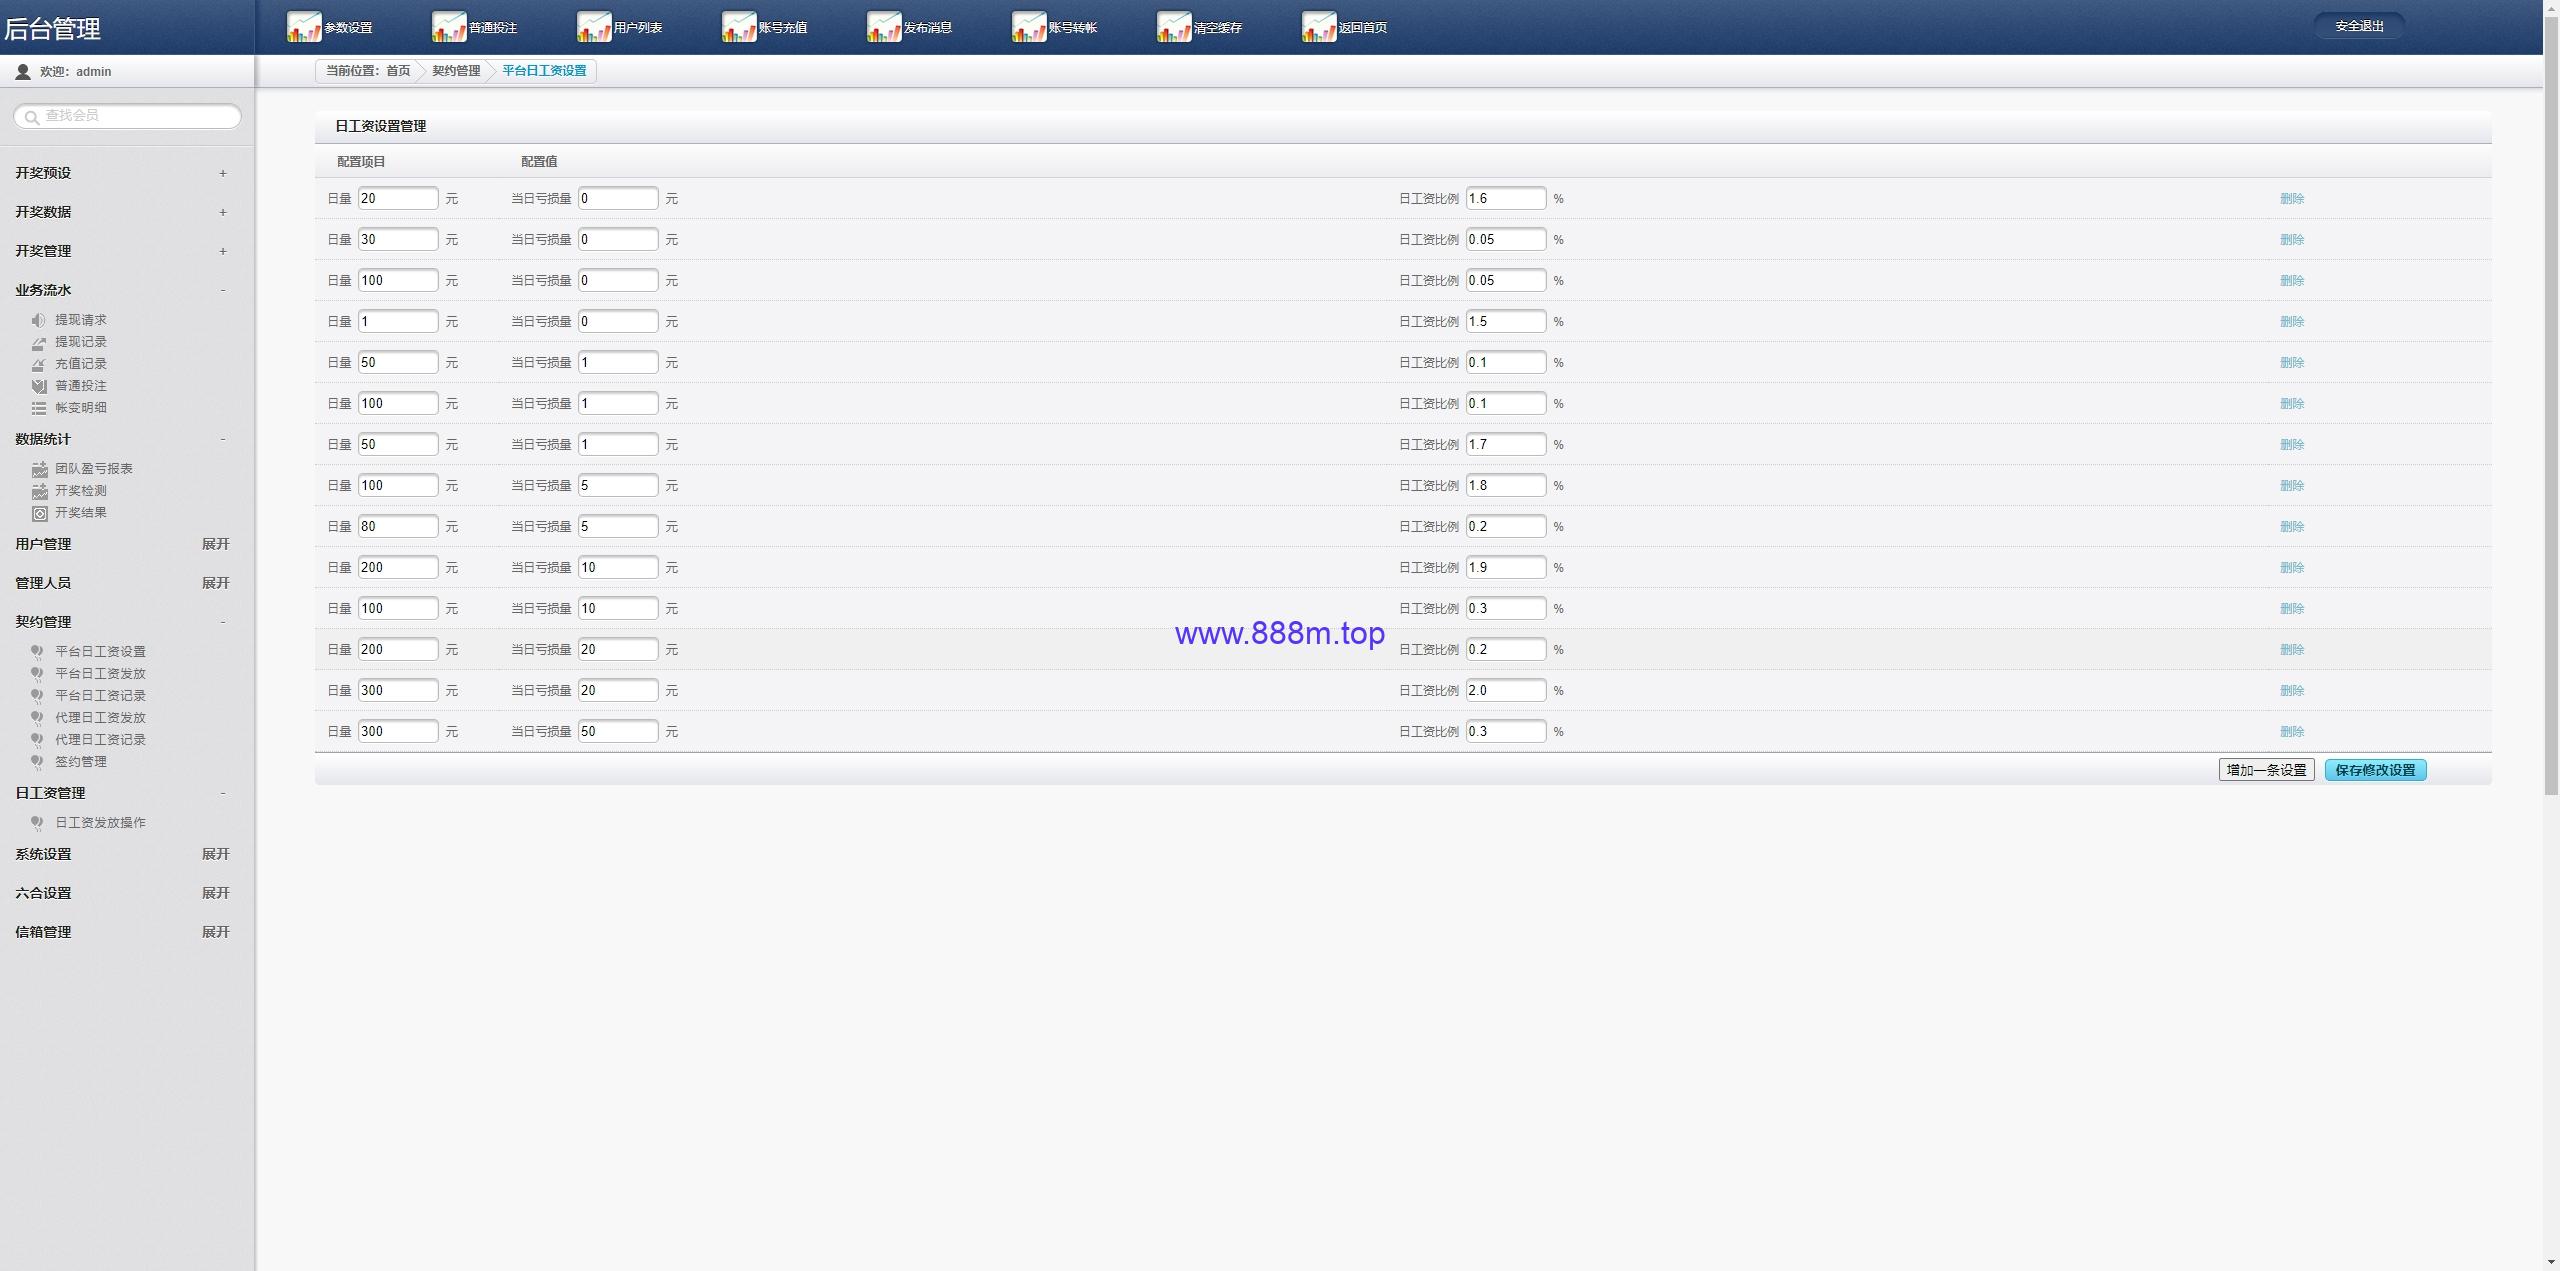Click the 当日亏损量 field containing 50

(x=618, y=732)
